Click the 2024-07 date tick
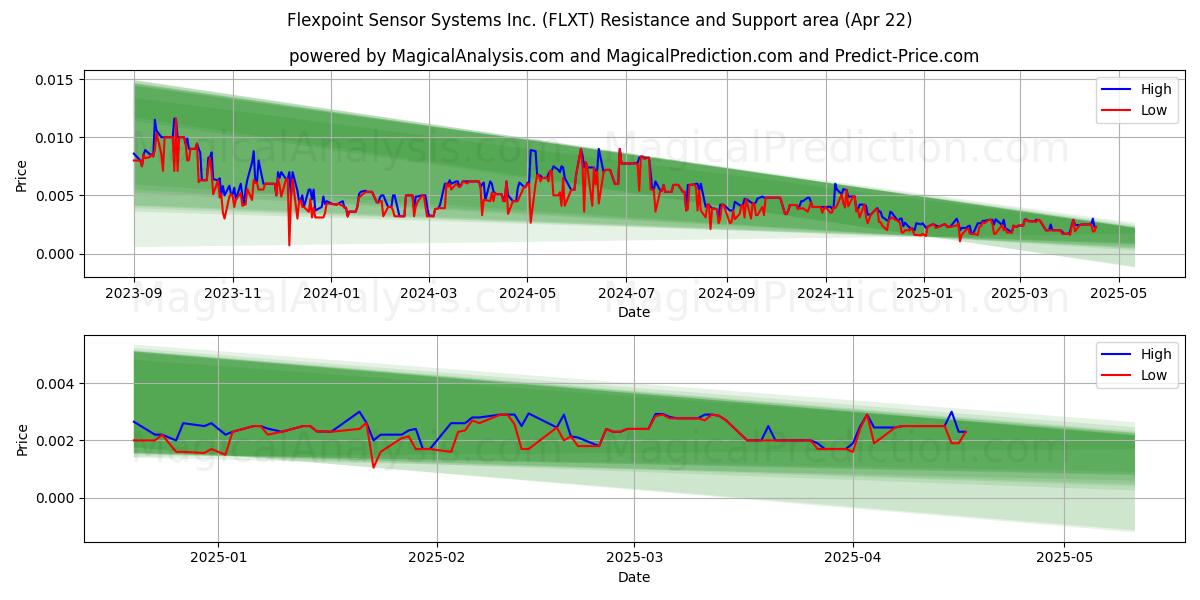This screenshot has height=600, width=1200. [x=626, y=292]
